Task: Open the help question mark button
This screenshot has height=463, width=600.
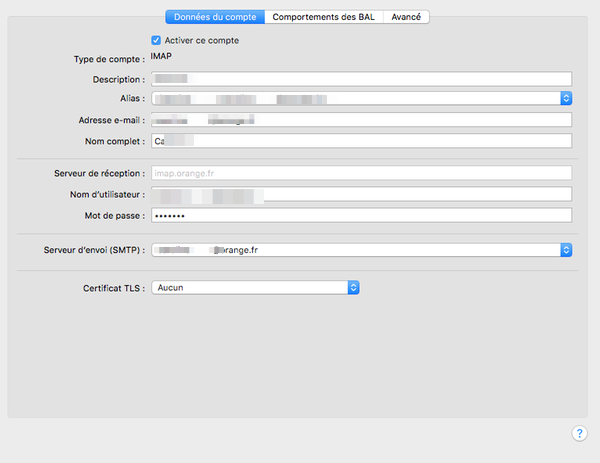Action: (x=579, y=433)
